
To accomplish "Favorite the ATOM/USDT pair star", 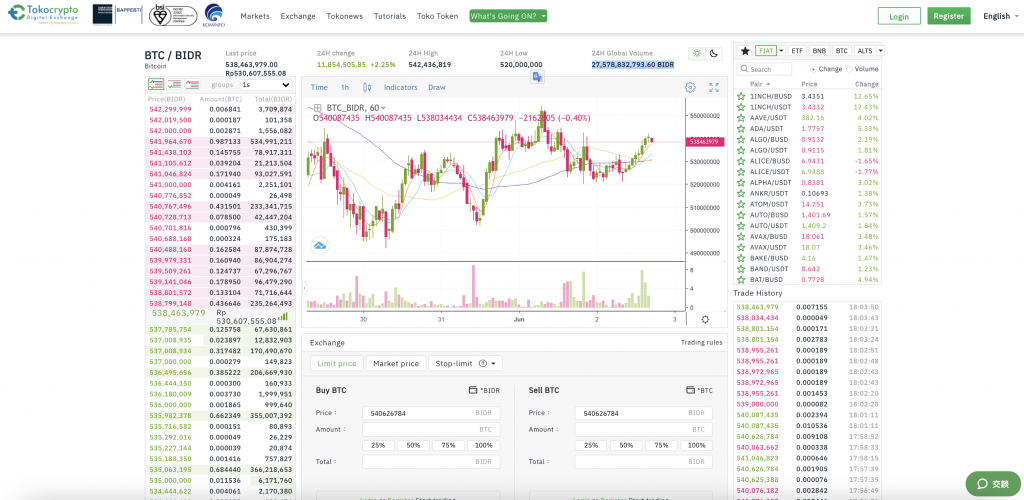I will (x=741, y=204).
